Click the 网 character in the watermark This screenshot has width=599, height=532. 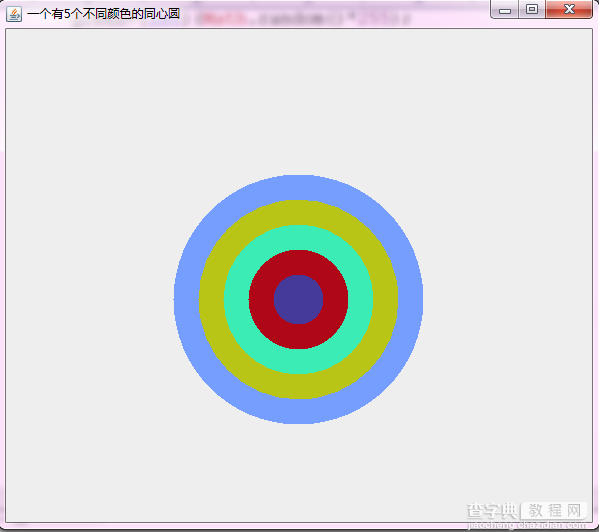pyautogui.click(x=573, y=511)
